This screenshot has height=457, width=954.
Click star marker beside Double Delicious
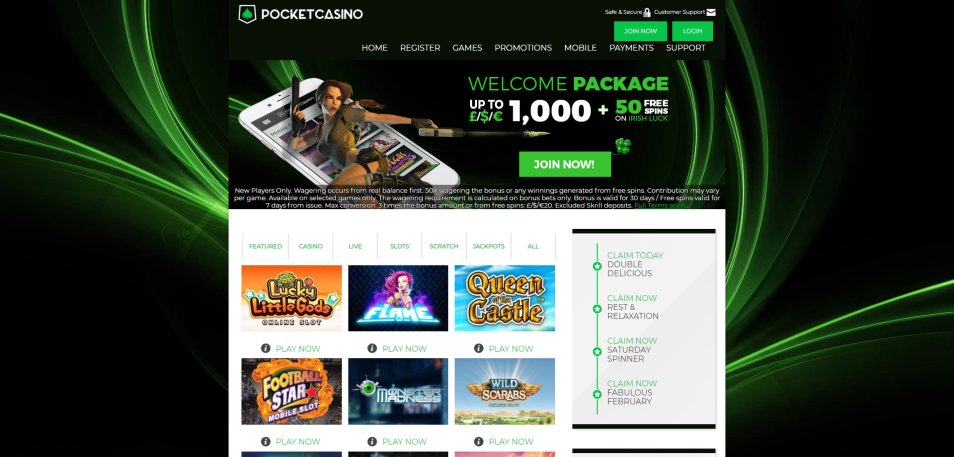[597, 266]
